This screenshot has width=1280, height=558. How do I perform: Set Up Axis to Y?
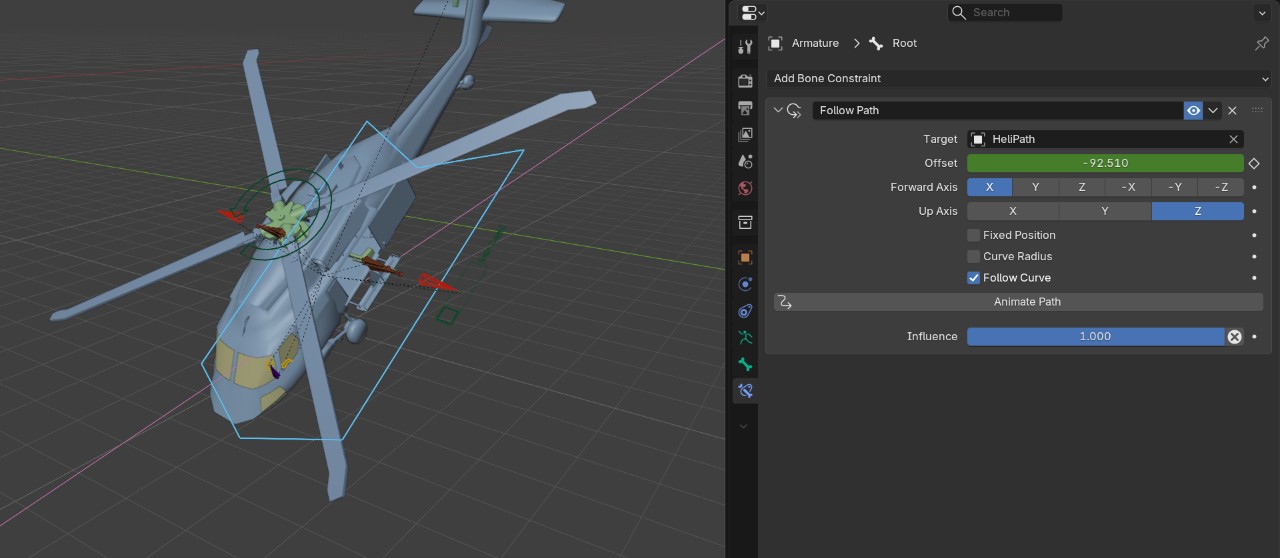pos(1105,211)
